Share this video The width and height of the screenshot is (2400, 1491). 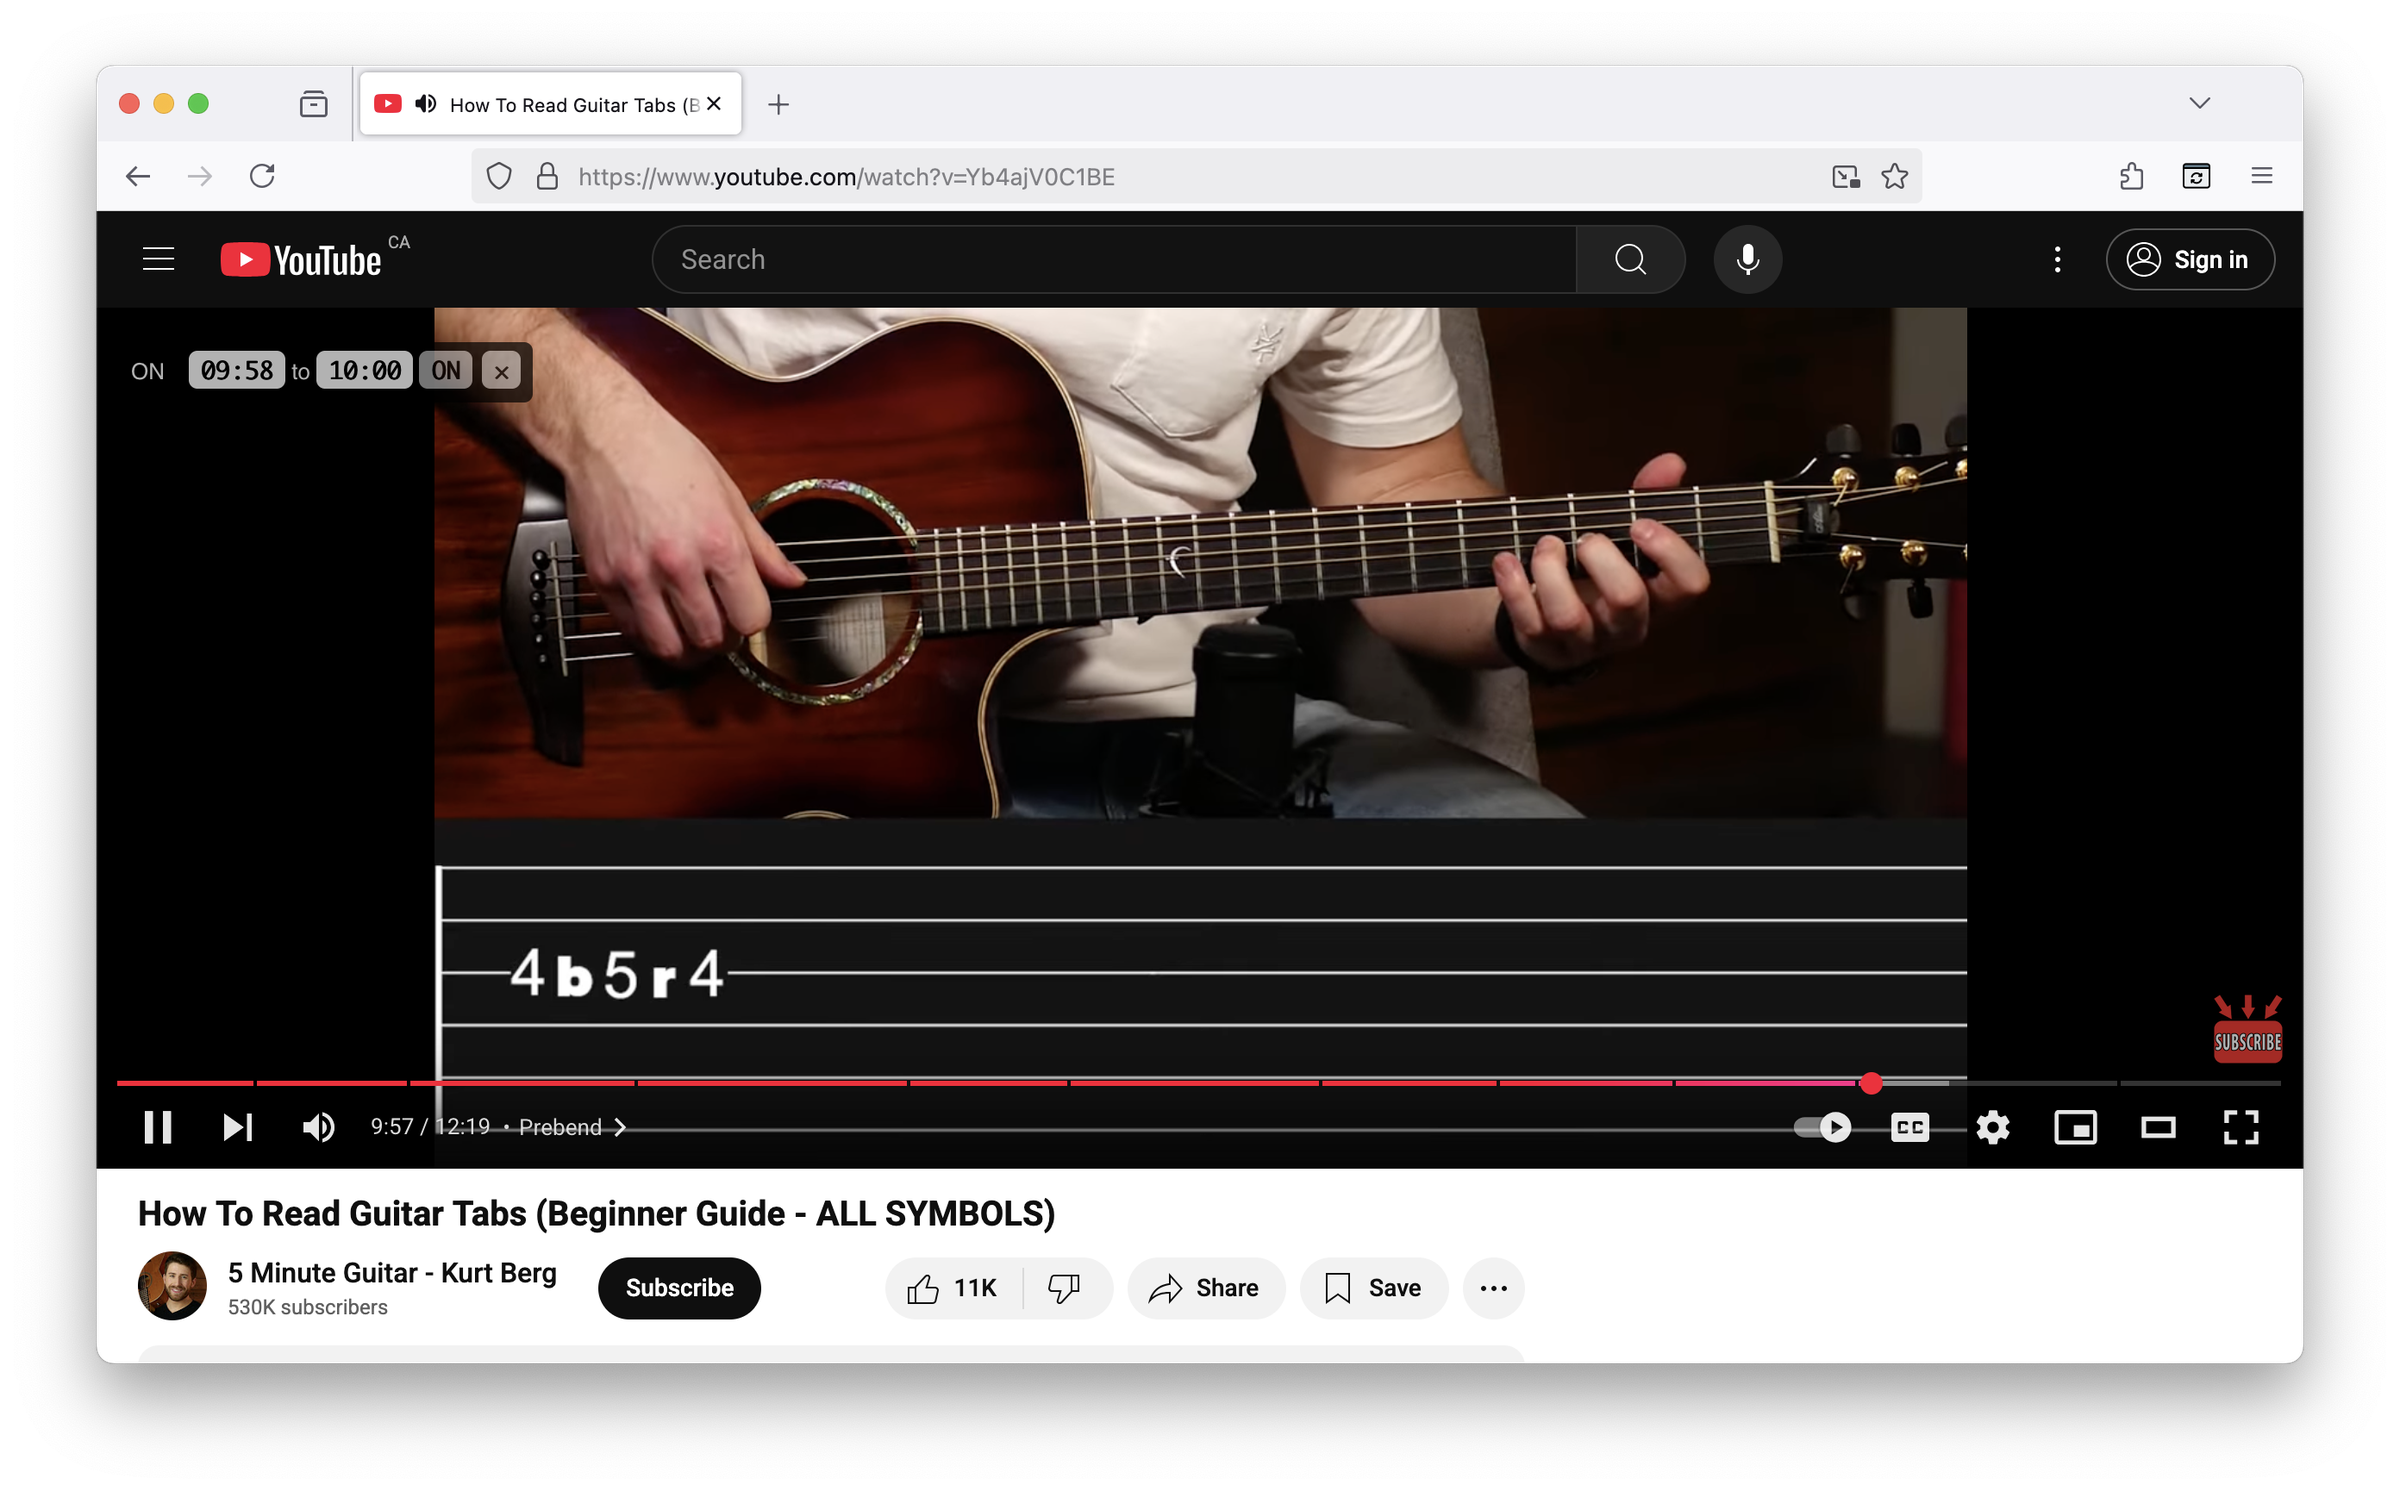point(1205,1288)
